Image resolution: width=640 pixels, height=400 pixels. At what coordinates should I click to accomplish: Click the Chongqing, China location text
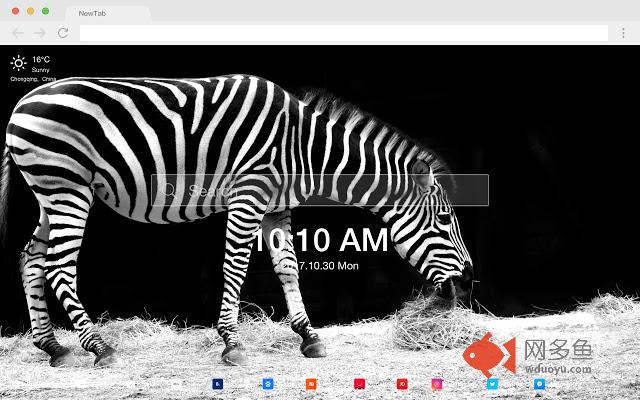pos(33,79)
